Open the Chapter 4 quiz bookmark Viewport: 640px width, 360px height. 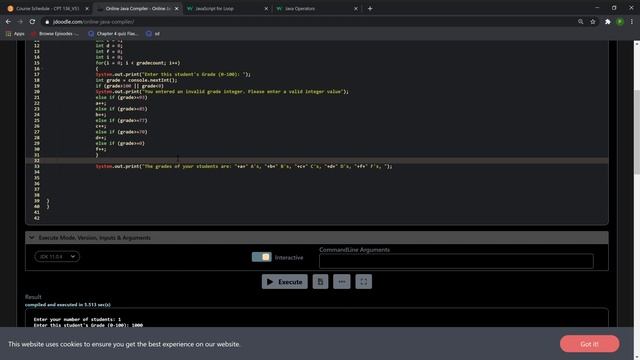(113, 34)
